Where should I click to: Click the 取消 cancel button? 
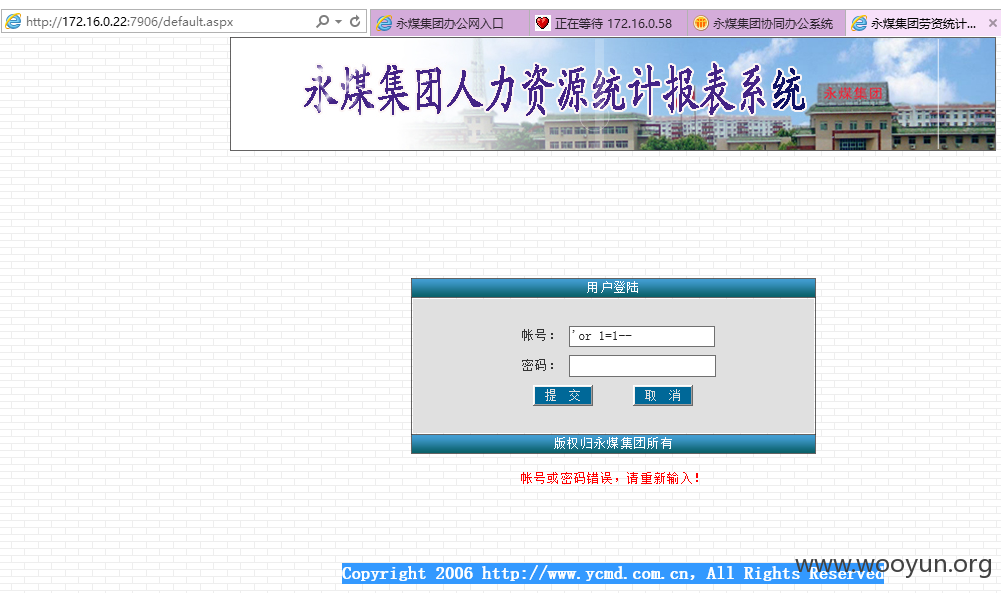tap(663, 396)
